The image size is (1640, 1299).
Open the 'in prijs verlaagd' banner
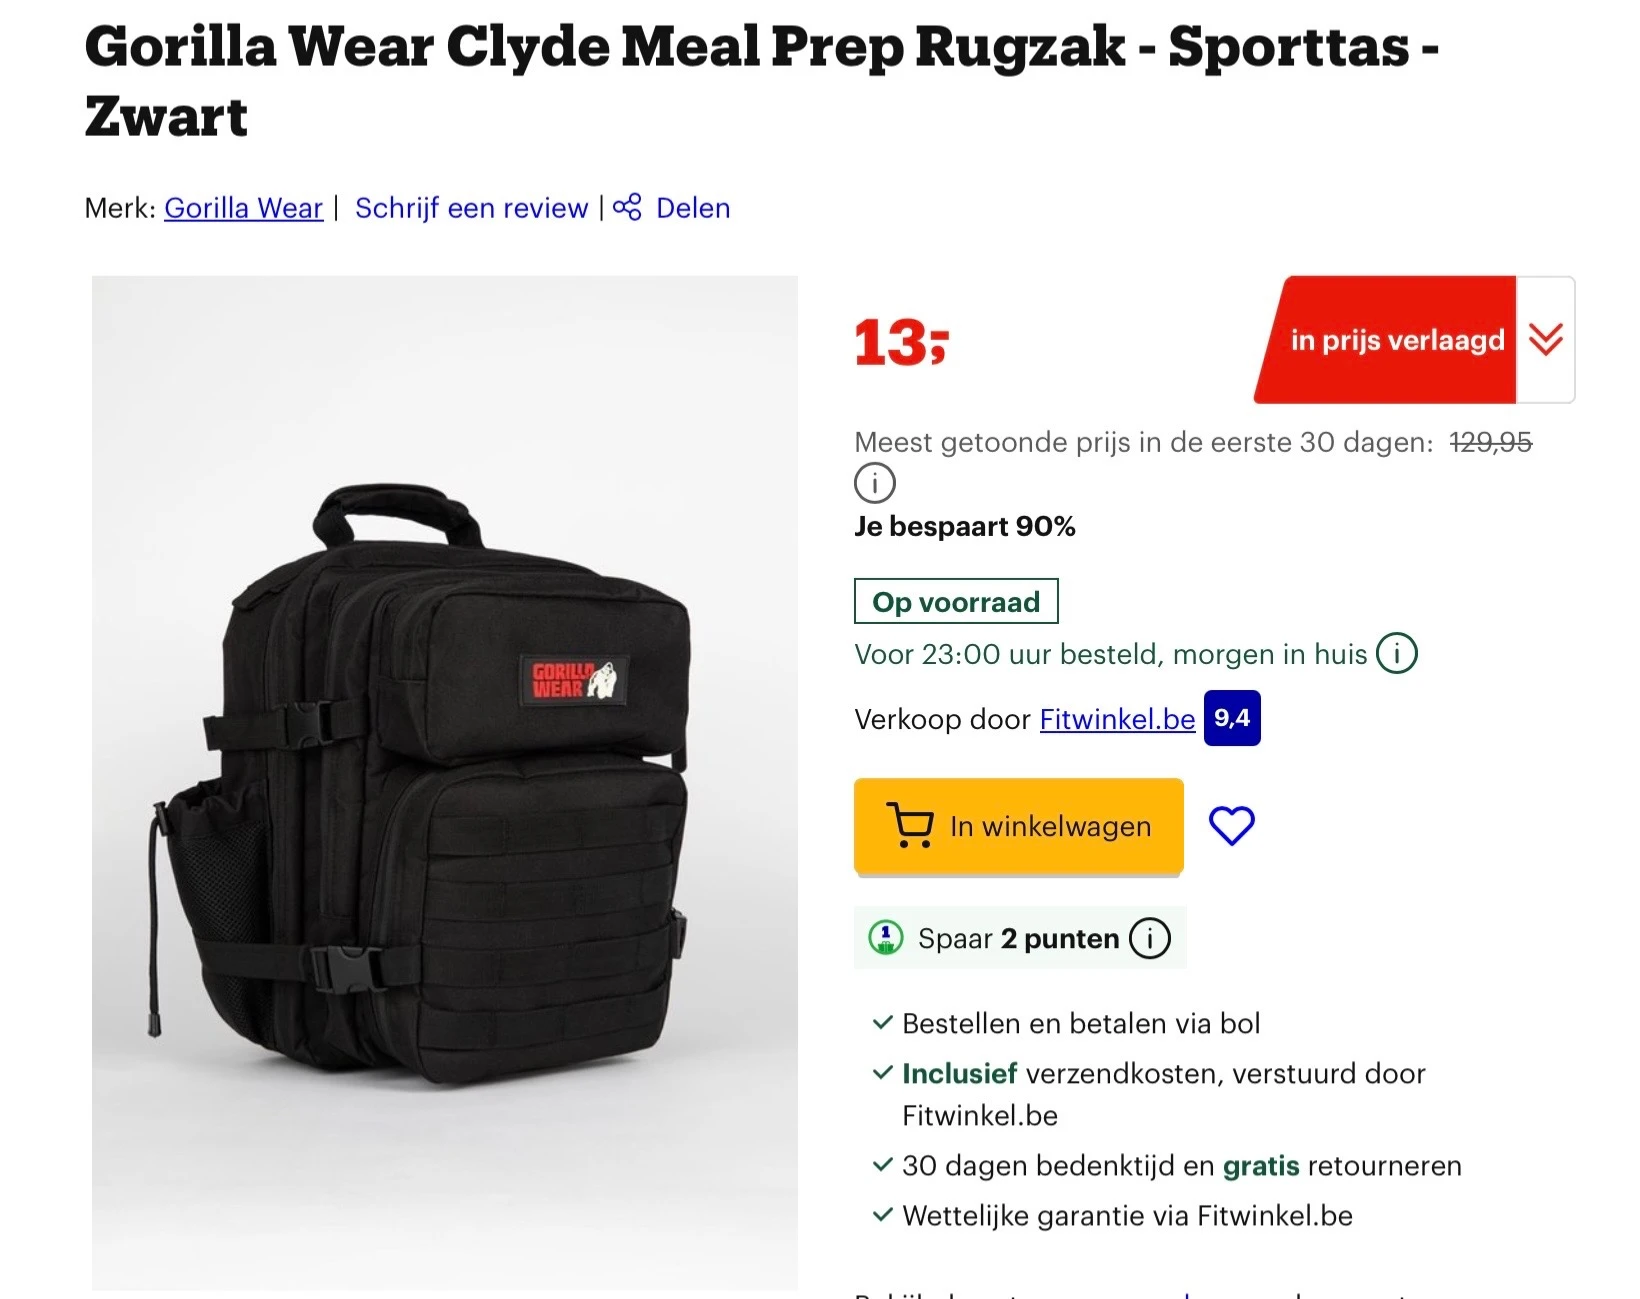pos(1386,340)
